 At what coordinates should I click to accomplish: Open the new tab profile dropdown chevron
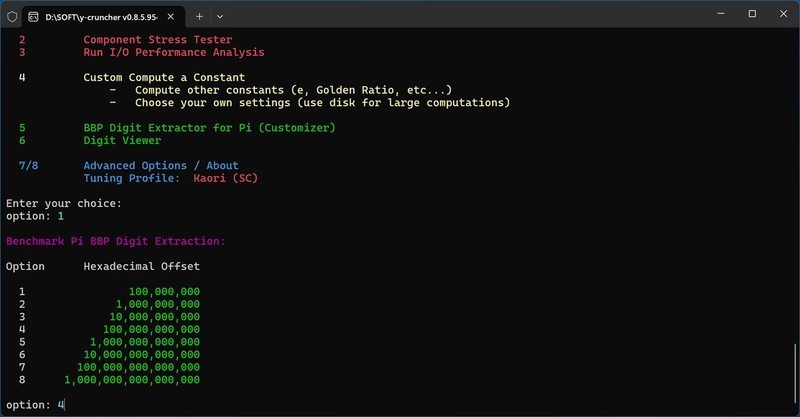pos(220,16)
